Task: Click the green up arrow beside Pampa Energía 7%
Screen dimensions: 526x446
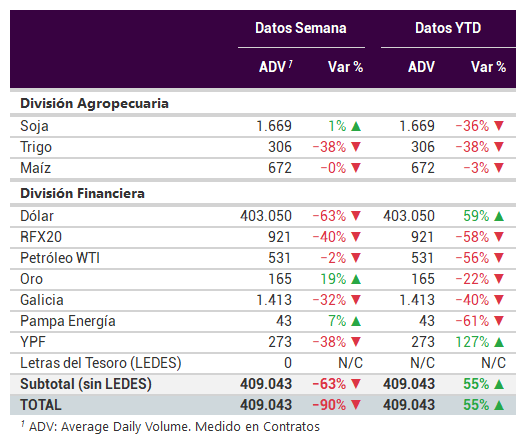Action: (x=356, y=321)
